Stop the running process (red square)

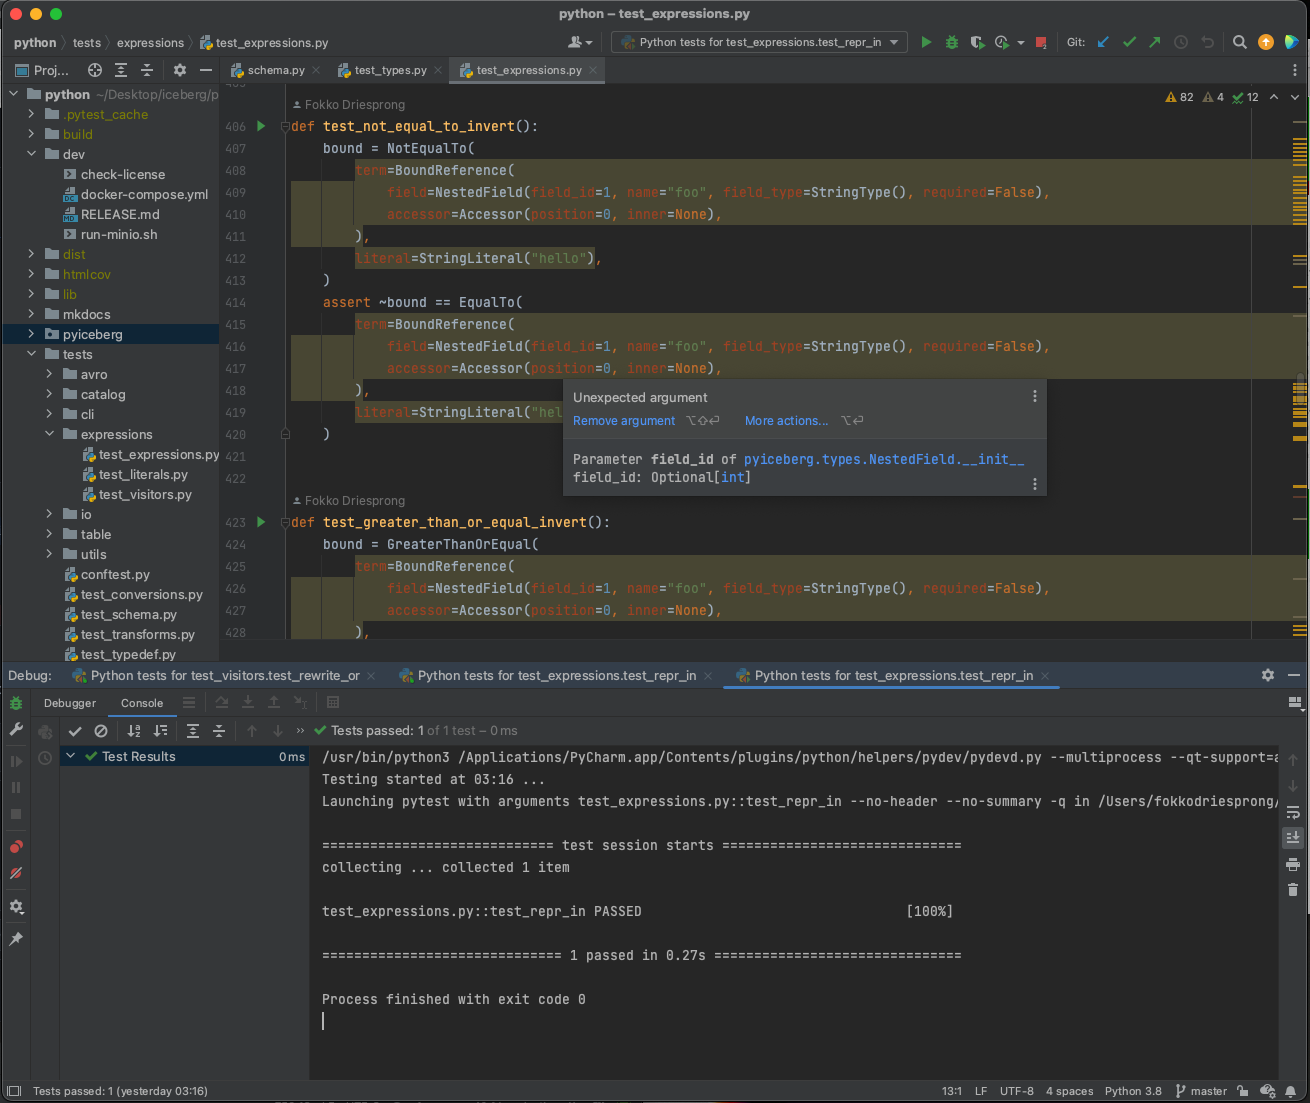pos(1041,42)
